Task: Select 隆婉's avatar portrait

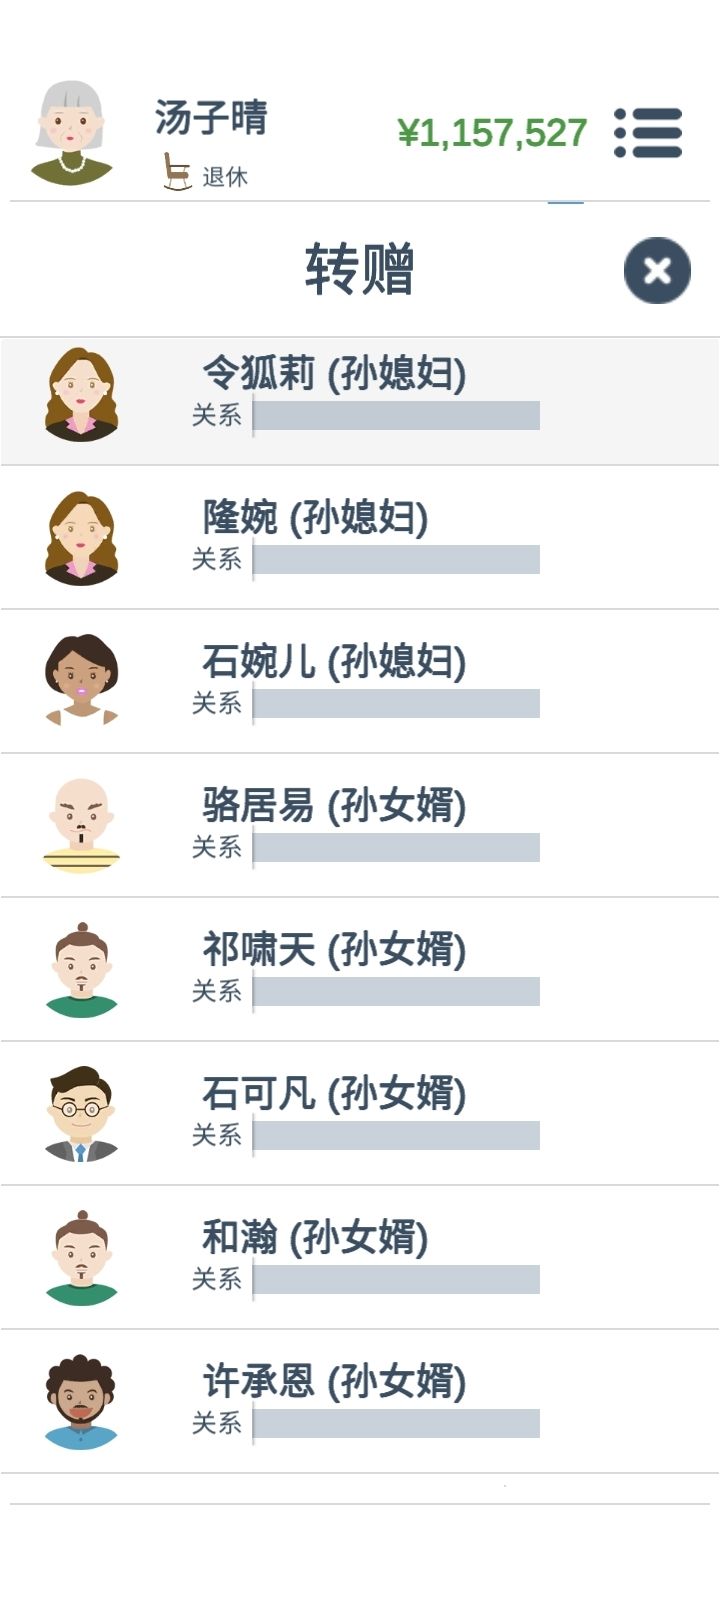Action: (81, 539)
